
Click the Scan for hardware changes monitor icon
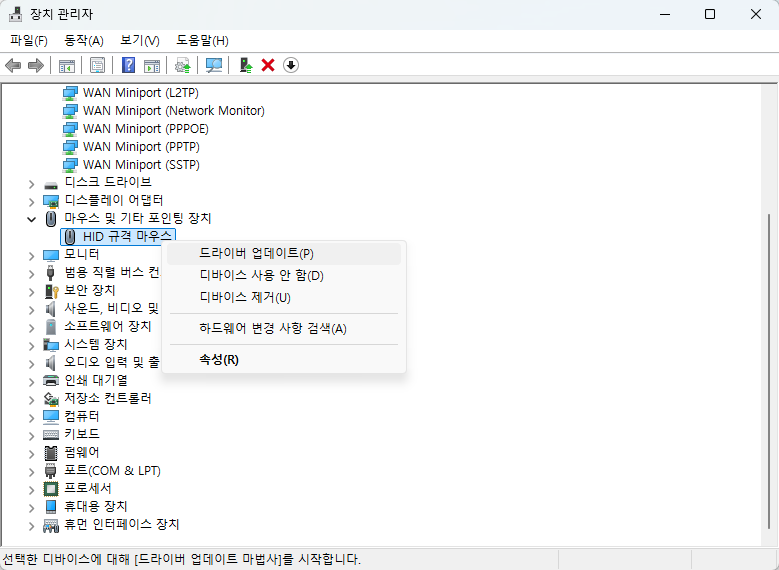[x=214, y=66]
